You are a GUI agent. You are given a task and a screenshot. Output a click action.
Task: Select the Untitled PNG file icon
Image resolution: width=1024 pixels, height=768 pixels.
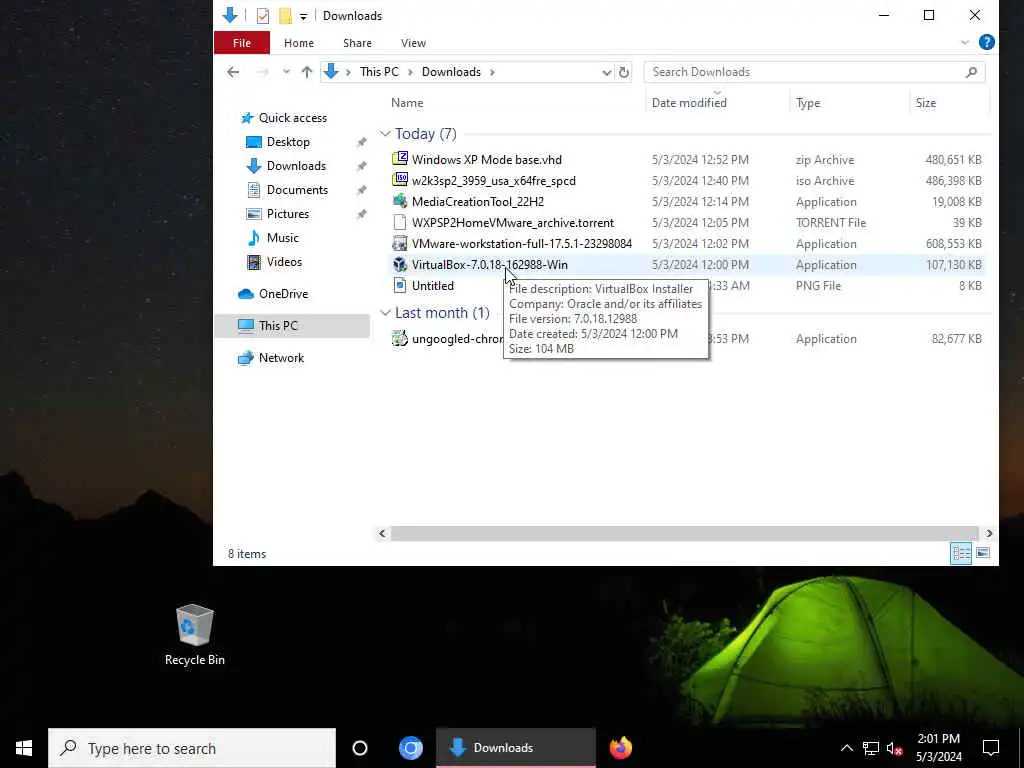[400, 285]
